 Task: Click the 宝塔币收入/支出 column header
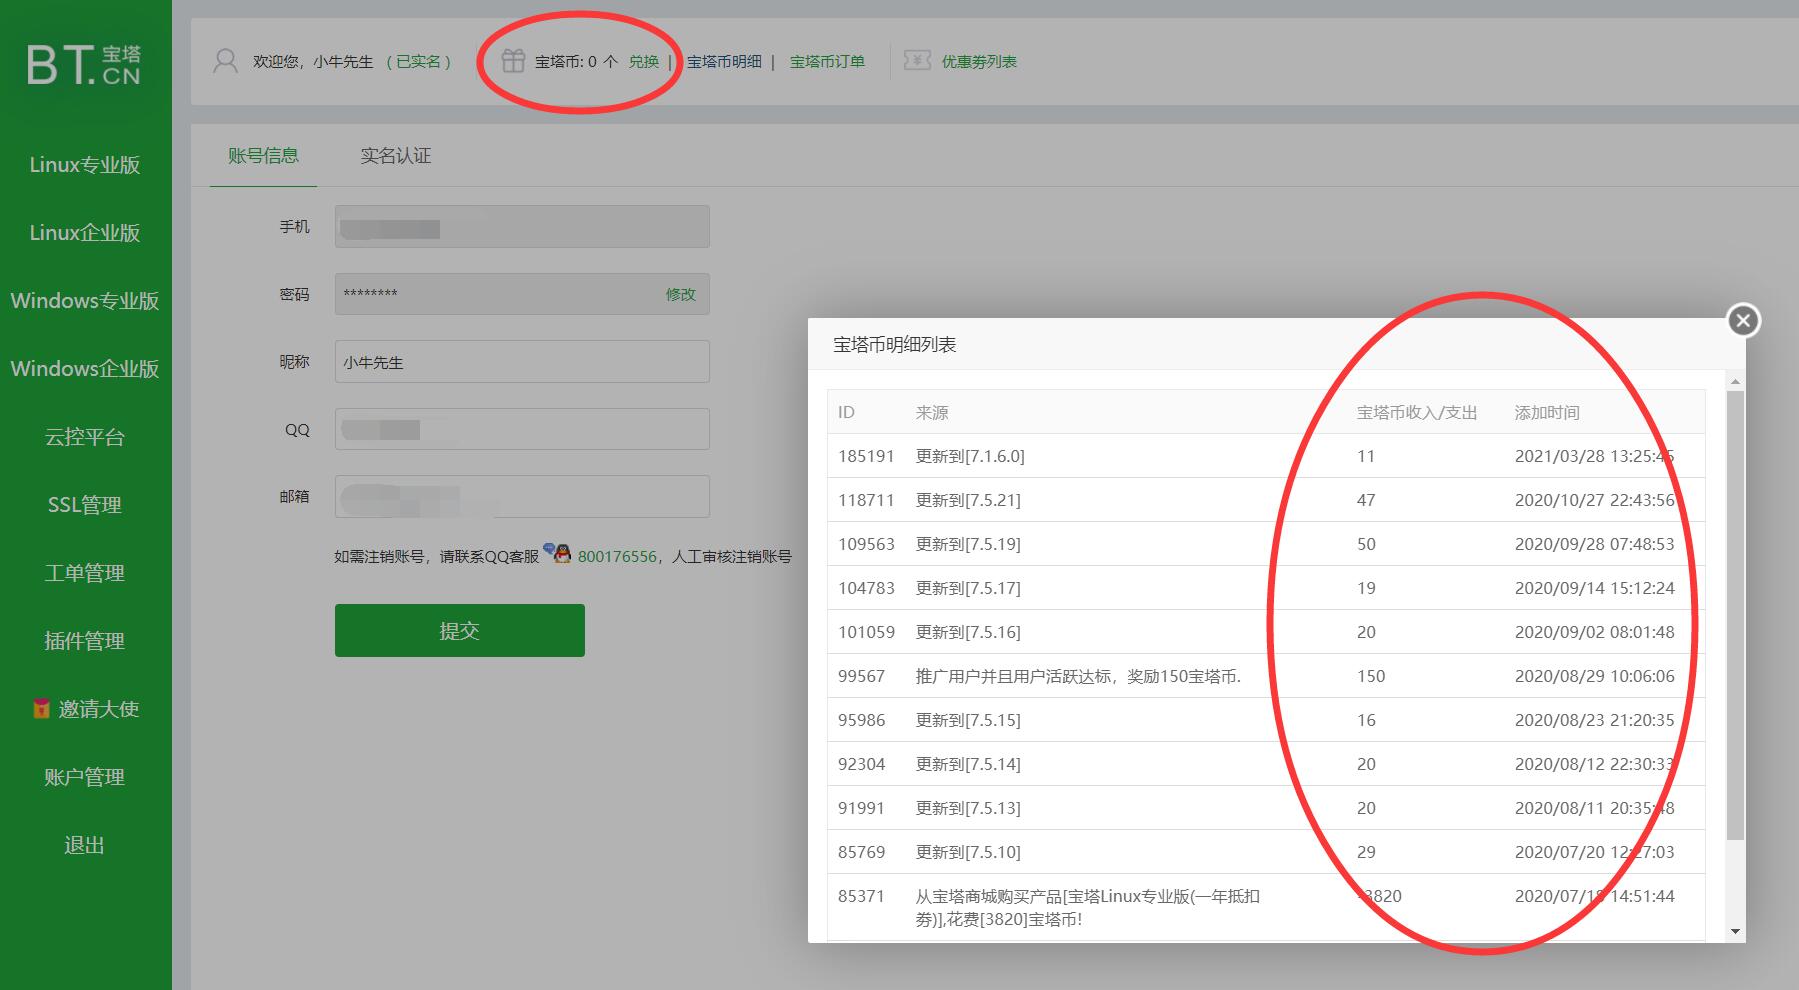1417,412
